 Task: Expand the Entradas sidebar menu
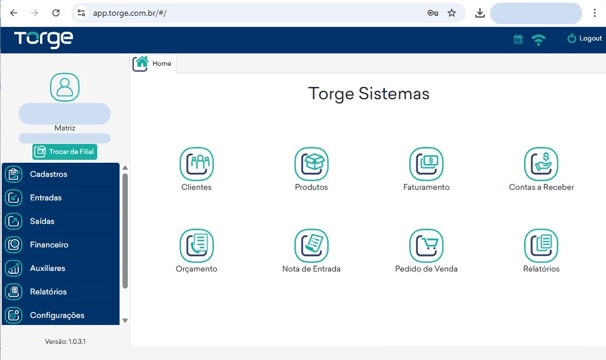click(61, 198)
